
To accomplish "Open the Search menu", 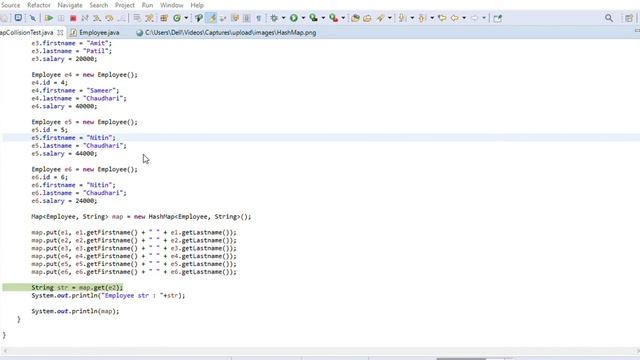I will [99, 5].
